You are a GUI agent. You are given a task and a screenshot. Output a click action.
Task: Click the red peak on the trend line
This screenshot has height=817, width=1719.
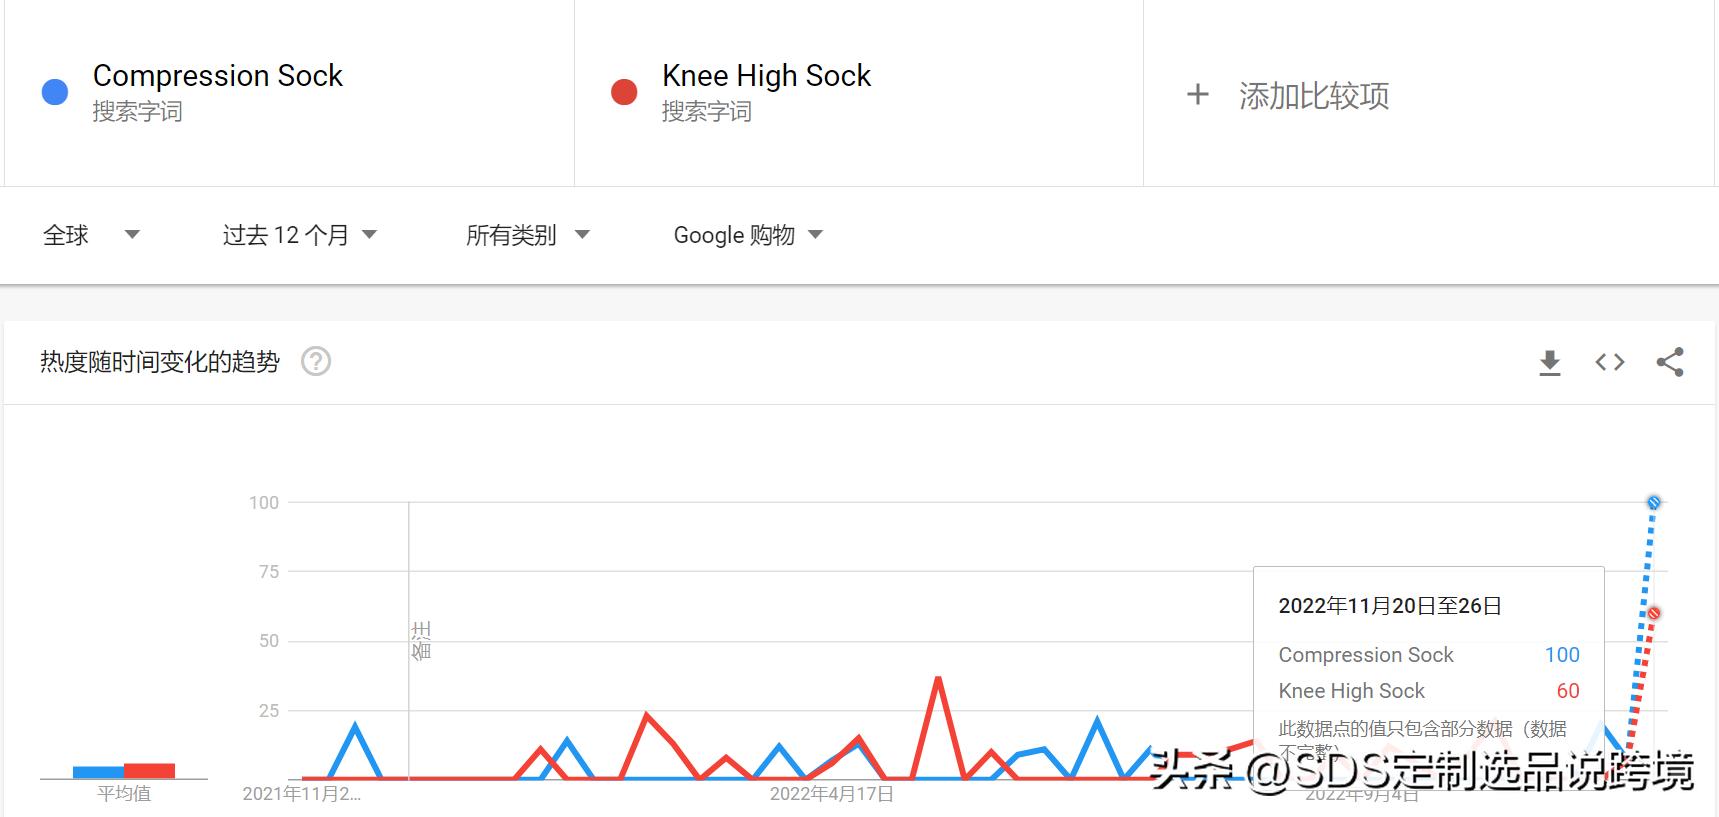tap(938, 679)
